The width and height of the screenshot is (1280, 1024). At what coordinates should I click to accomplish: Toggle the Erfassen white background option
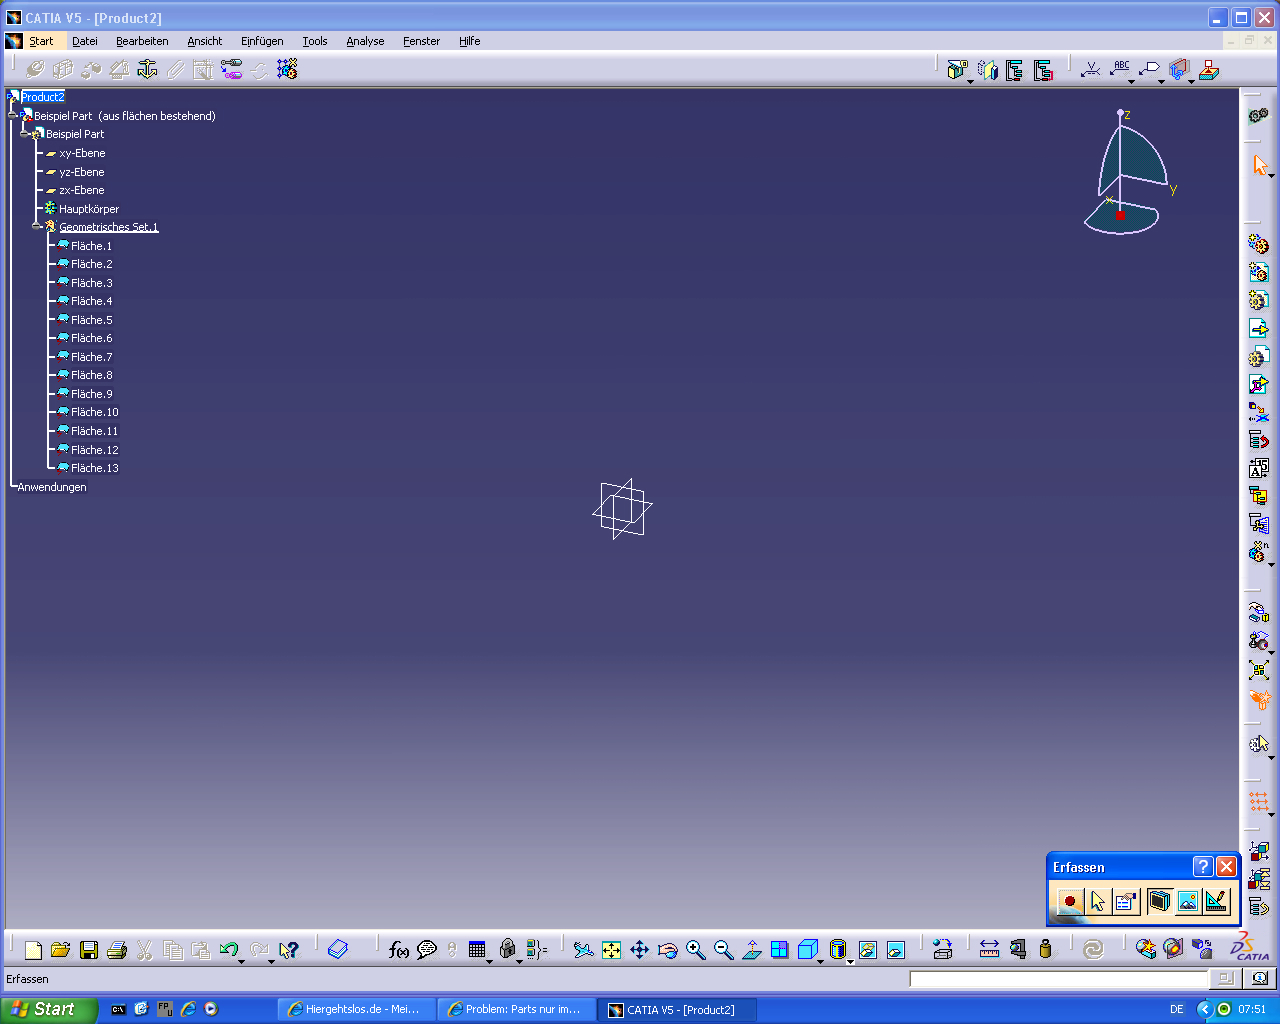click(x=1159, y=901)
